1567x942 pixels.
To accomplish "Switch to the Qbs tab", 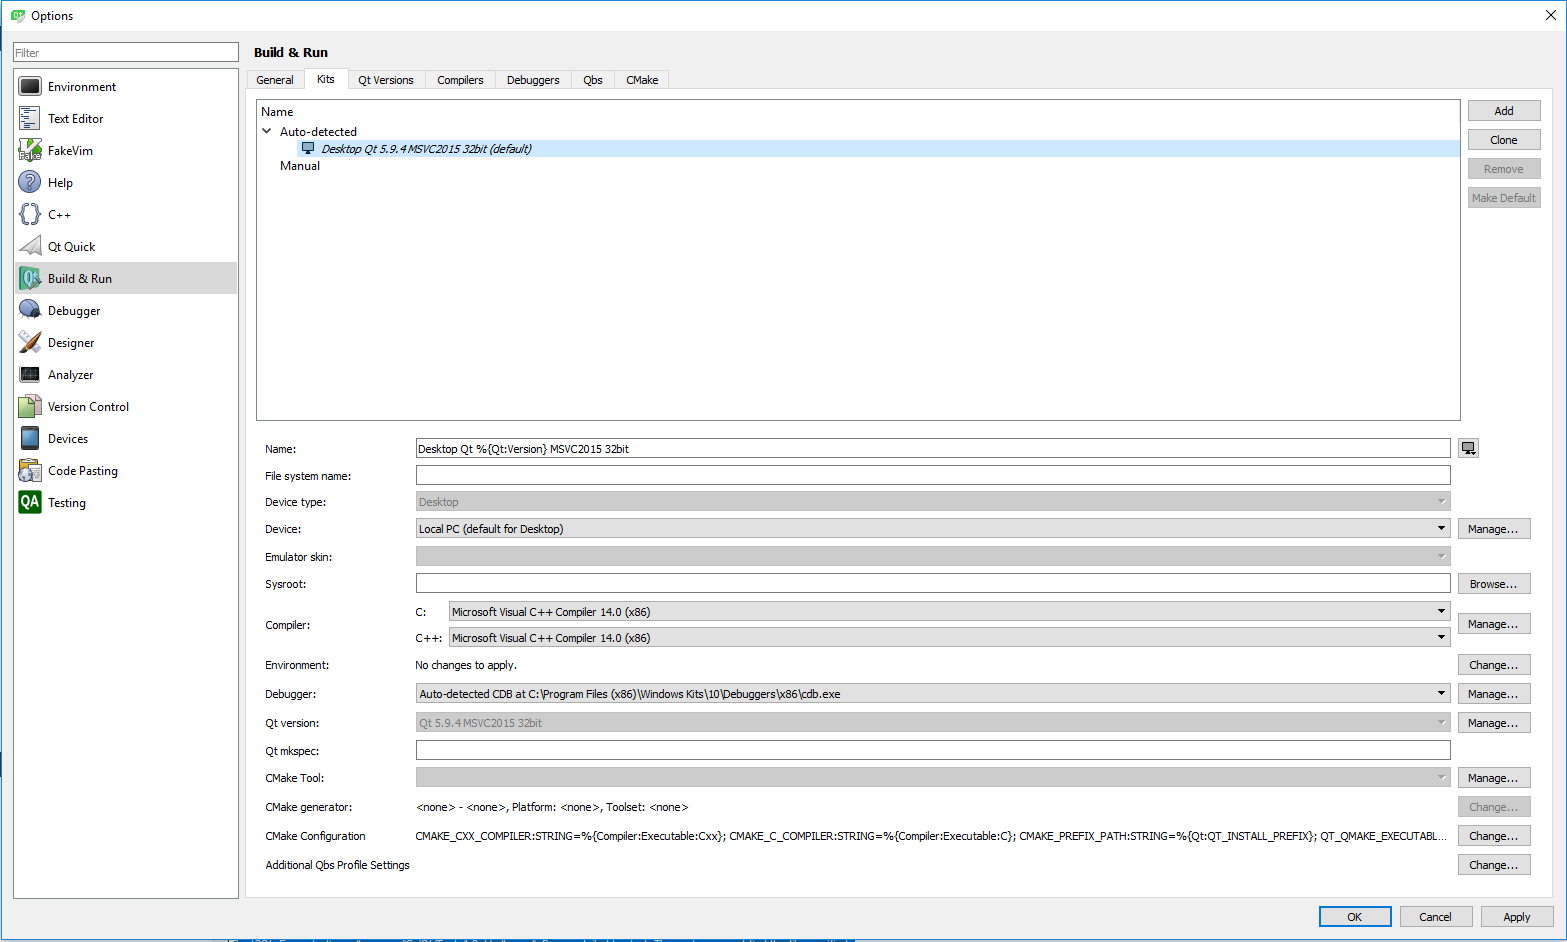I will coord(593,80).
